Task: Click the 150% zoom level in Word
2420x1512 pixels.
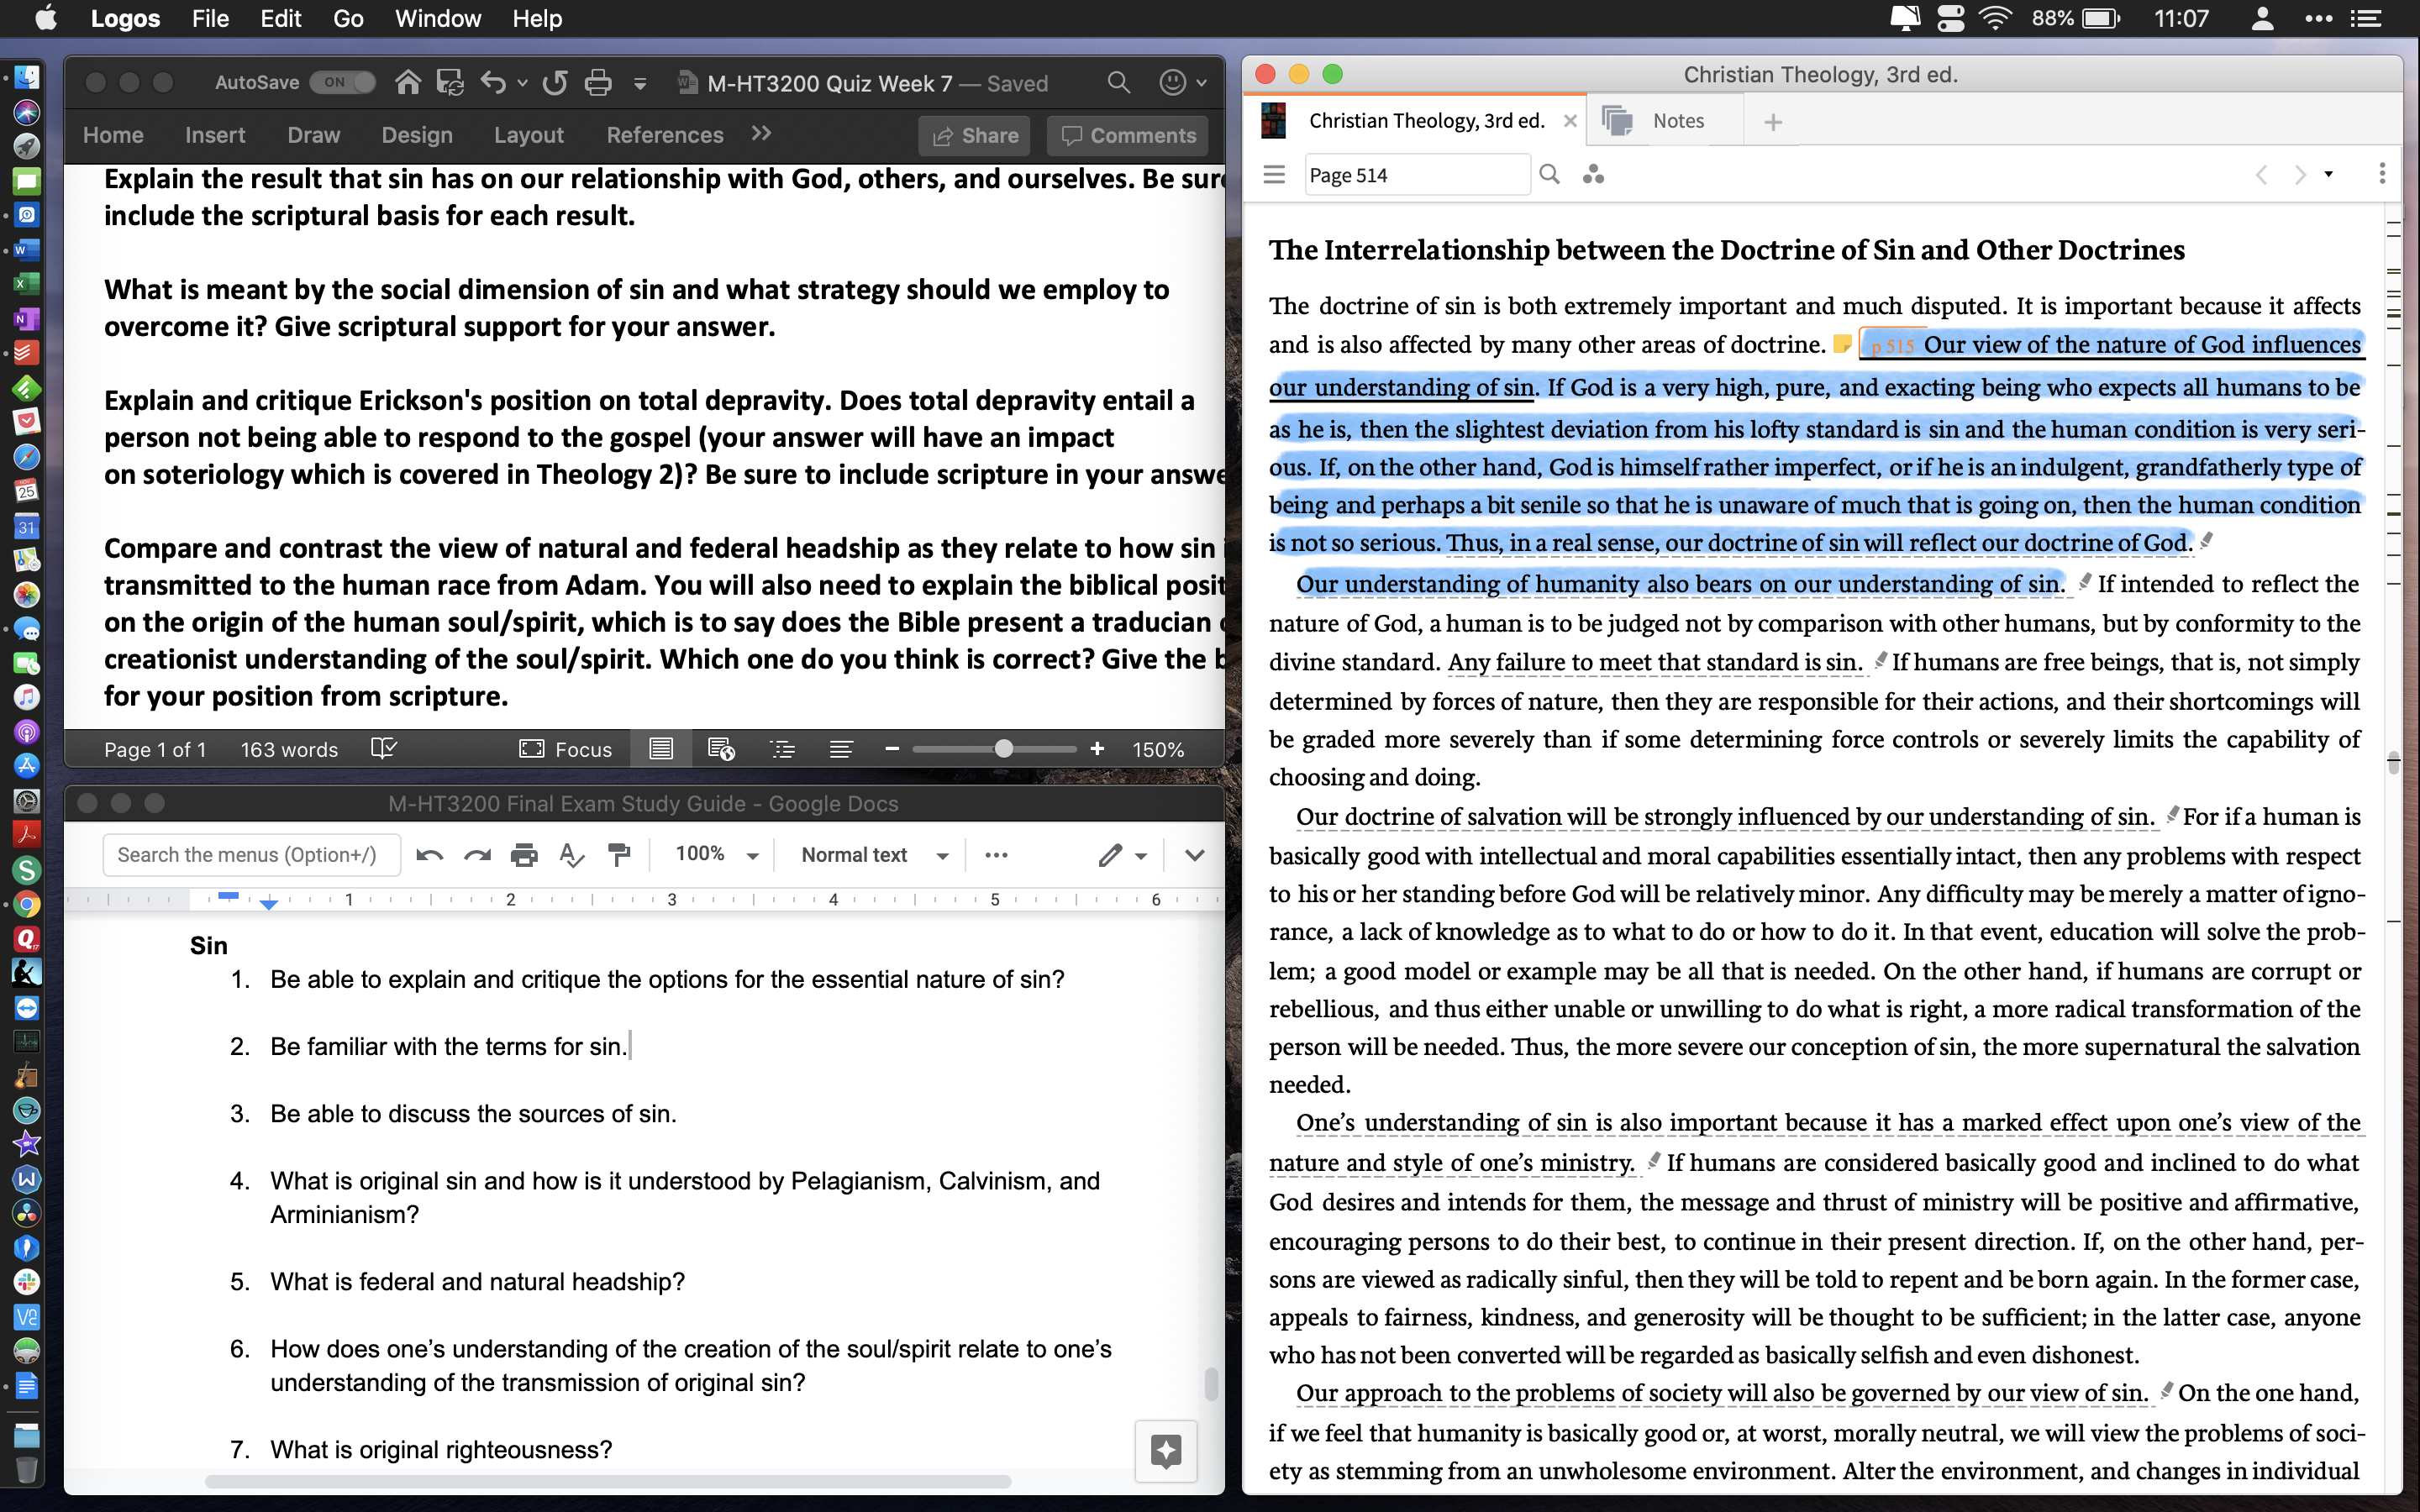Action: pos(1158,749)
